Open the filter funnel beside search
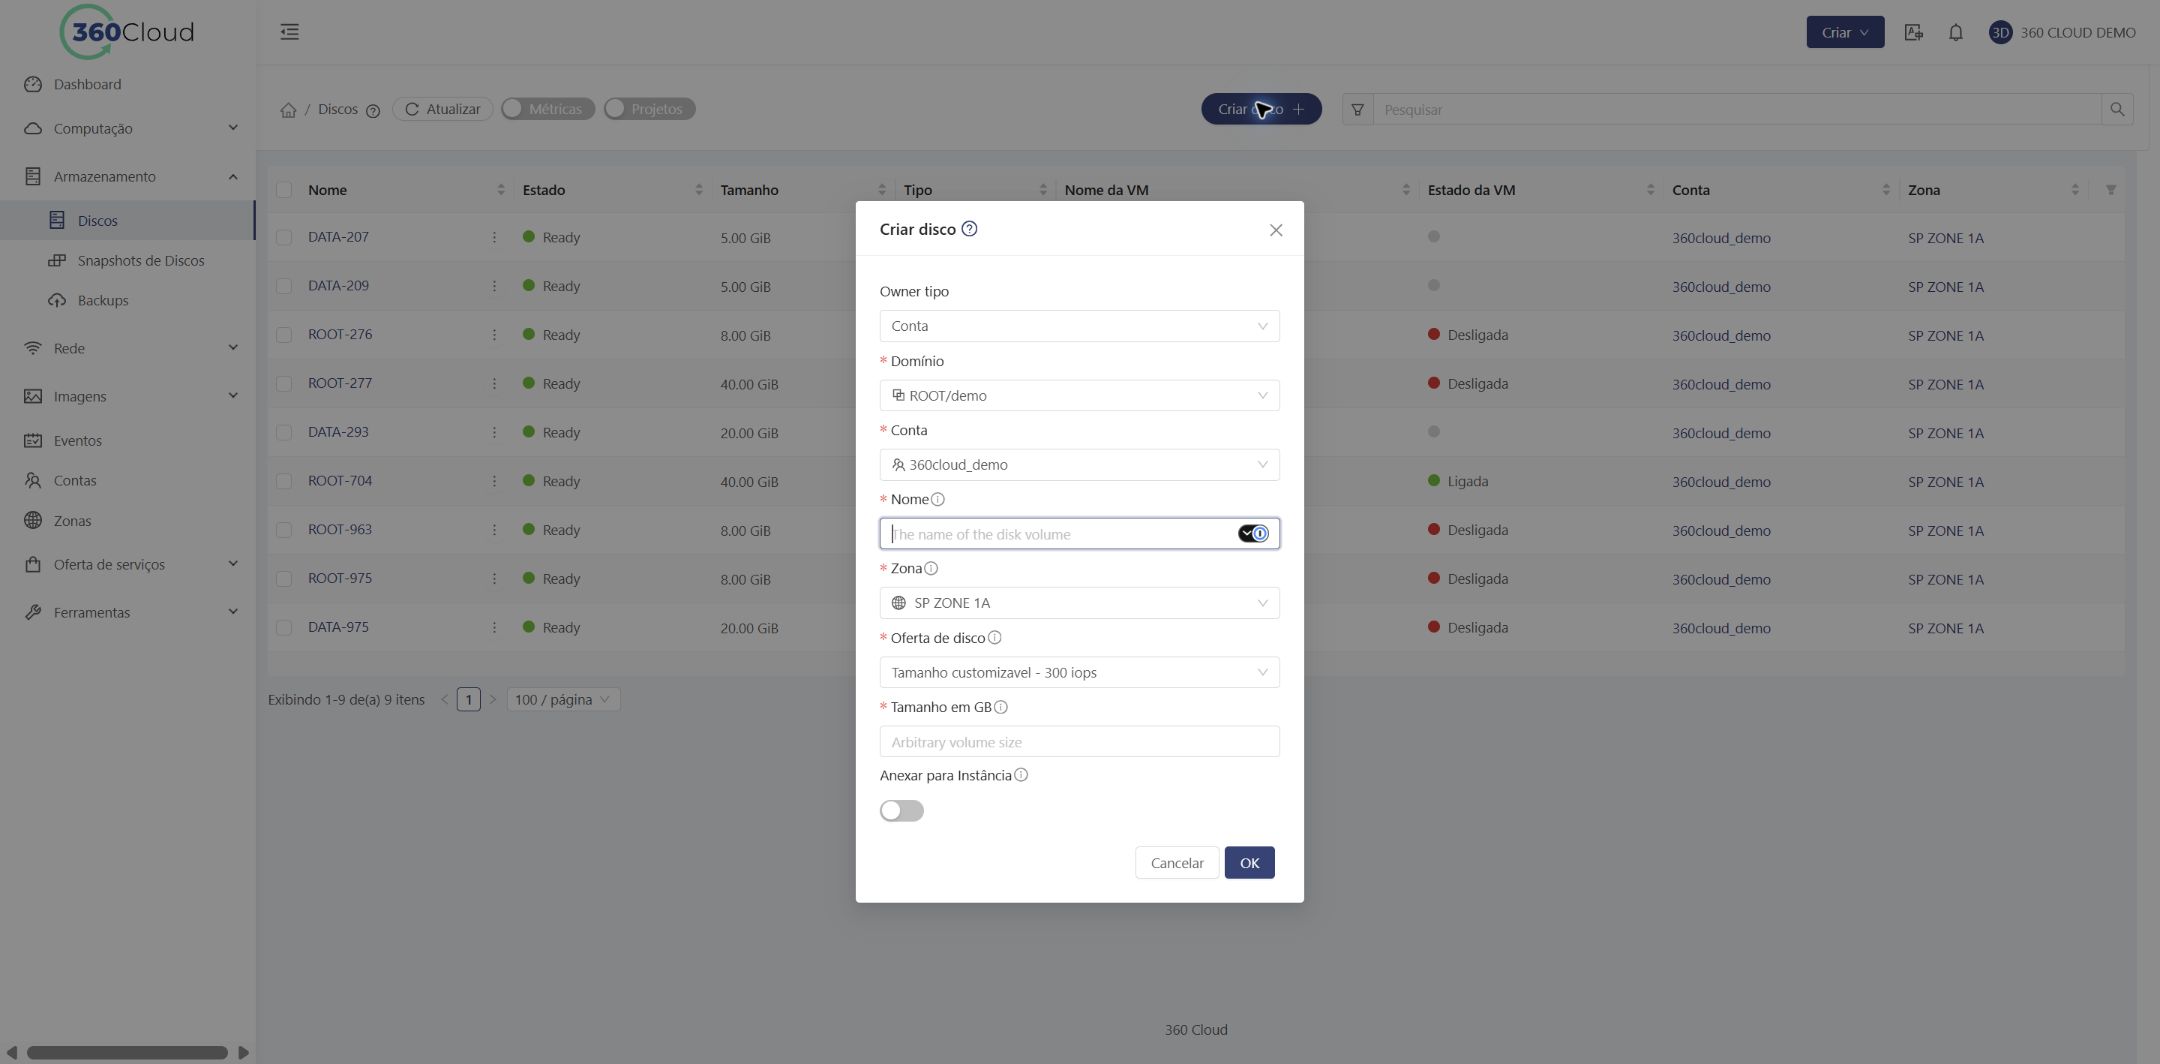 (1357, 109)
